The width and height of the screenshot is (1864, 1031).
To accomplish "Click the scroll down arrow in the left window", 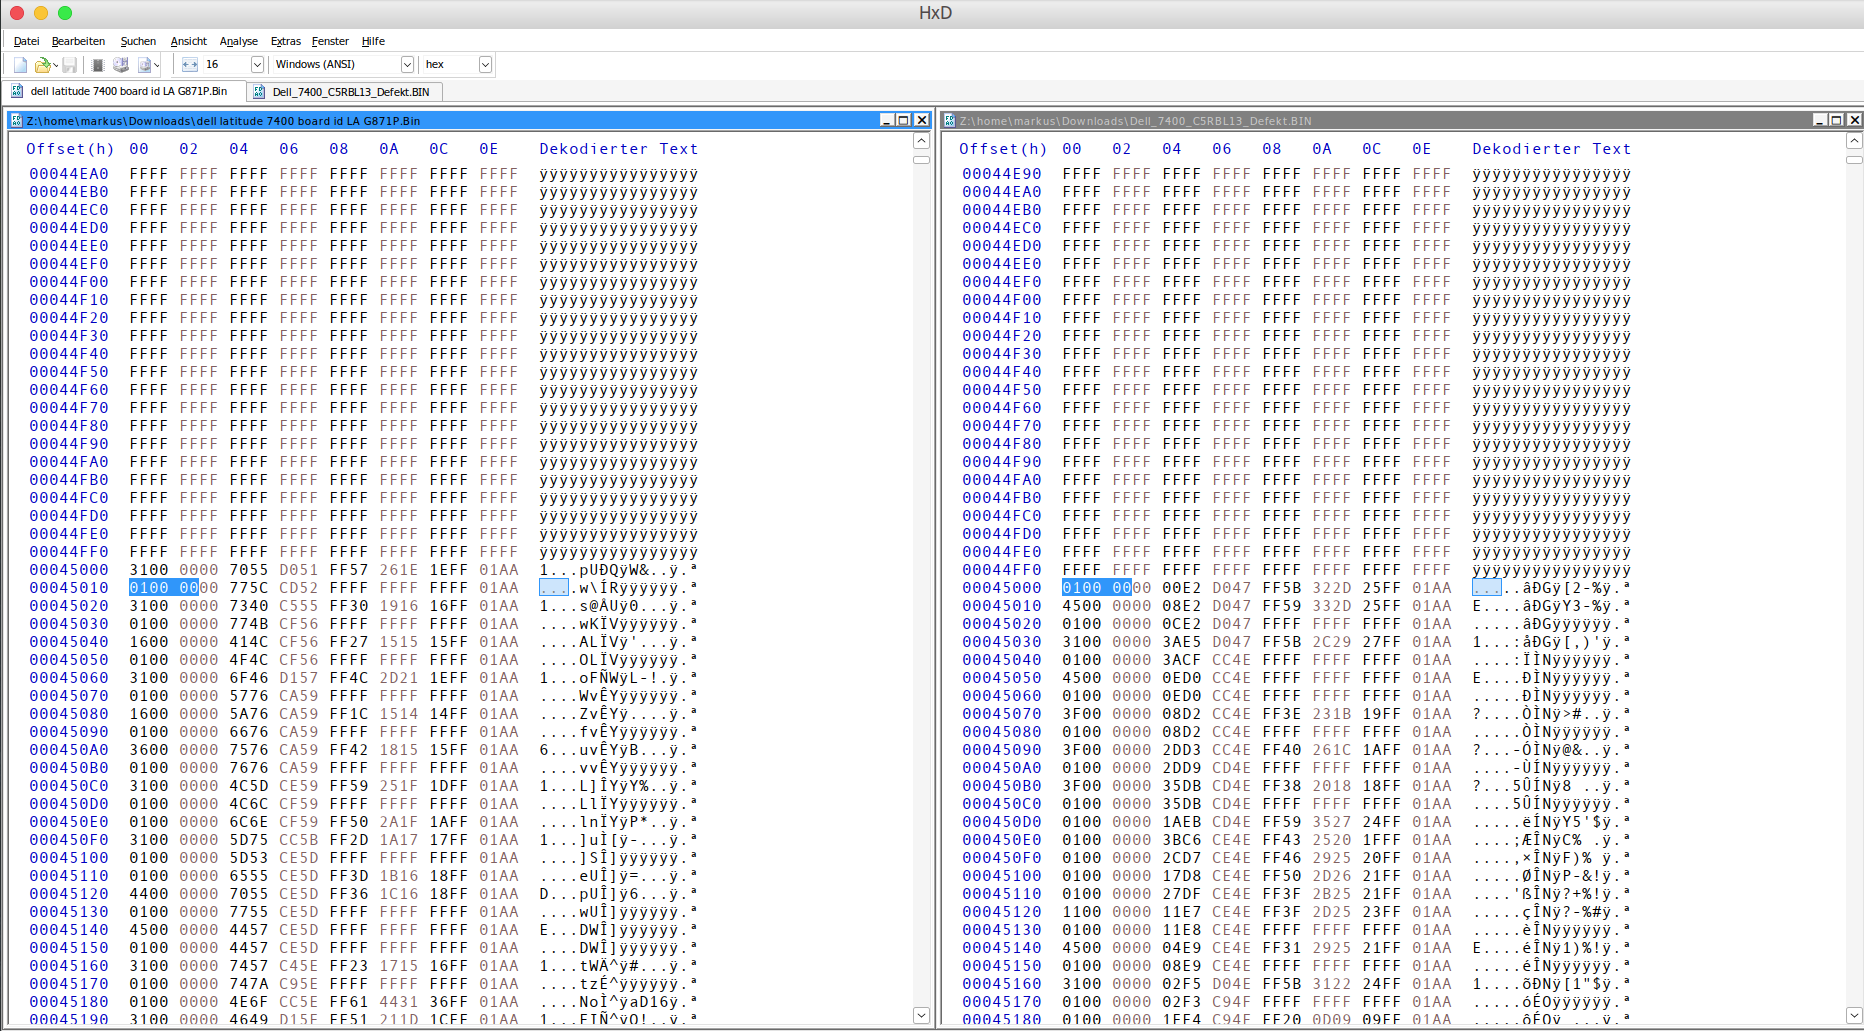I will coord(921,1015).
